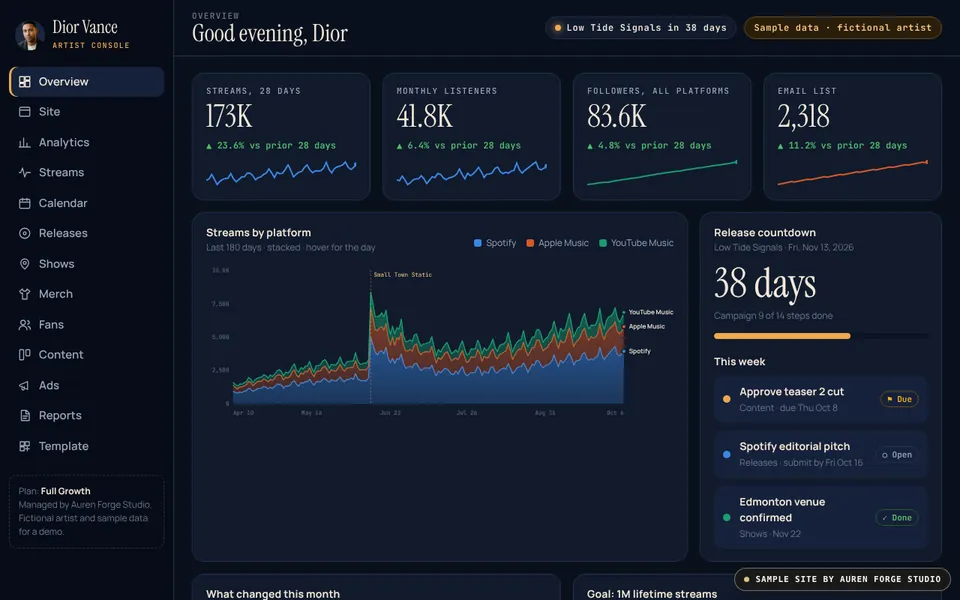Screen dimensions: 960x600
Task: Toggle Spotify legend swatch in chart
Action: [x=478, y=243]
